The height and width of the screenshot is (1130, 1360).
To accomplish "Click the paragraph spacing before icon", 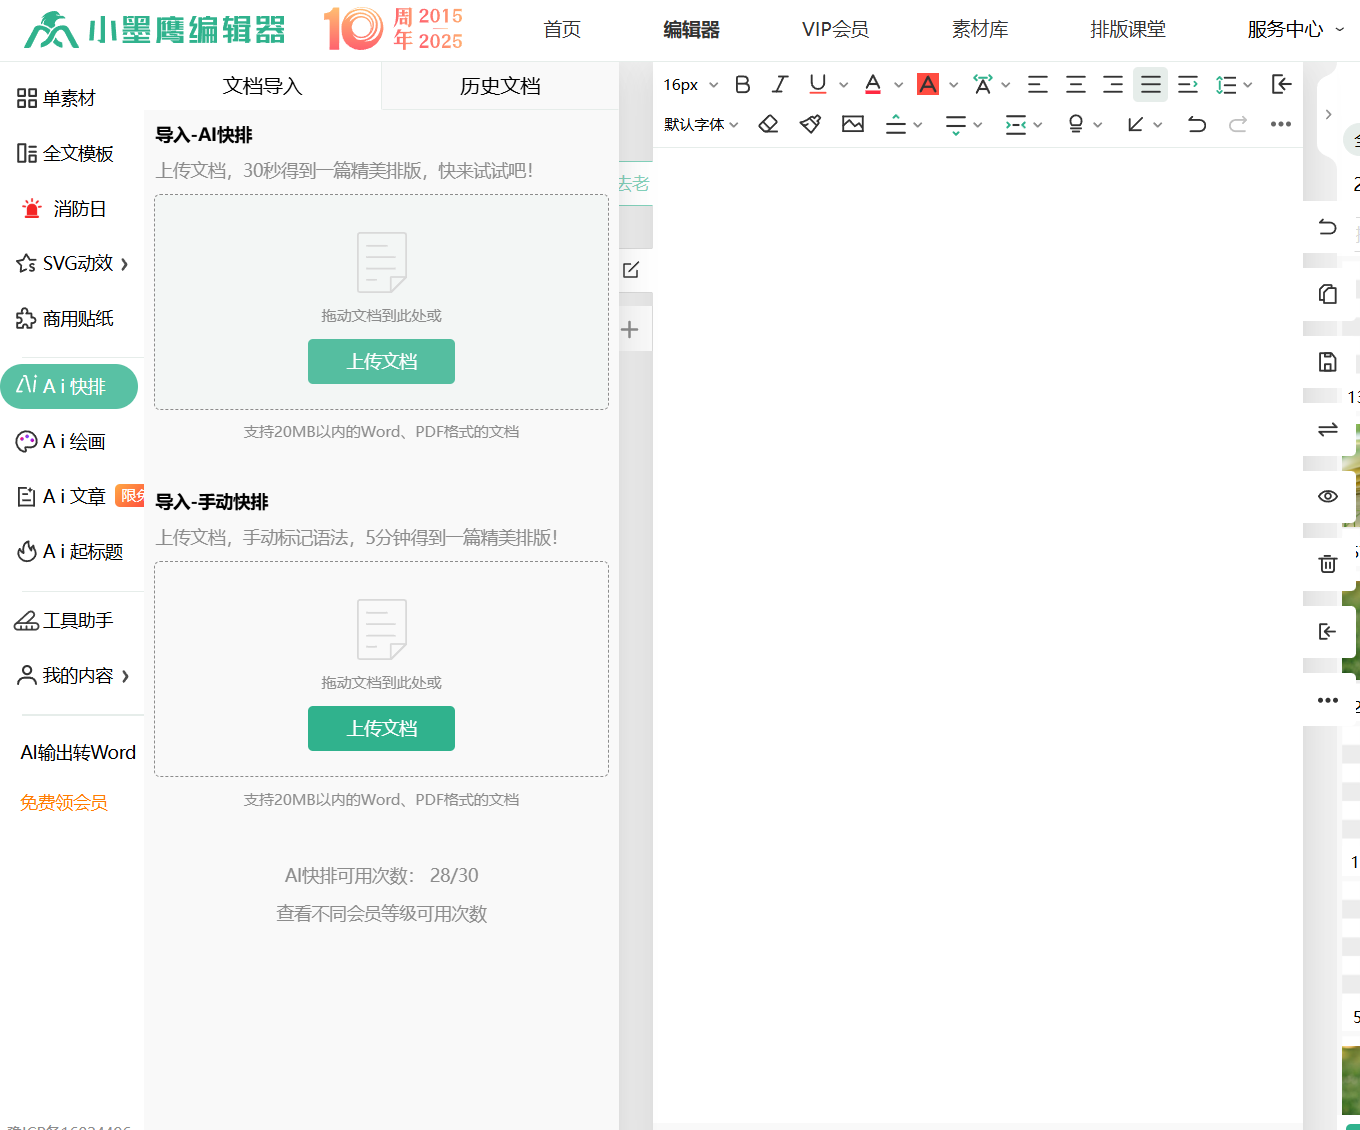I will click(896, 124).
